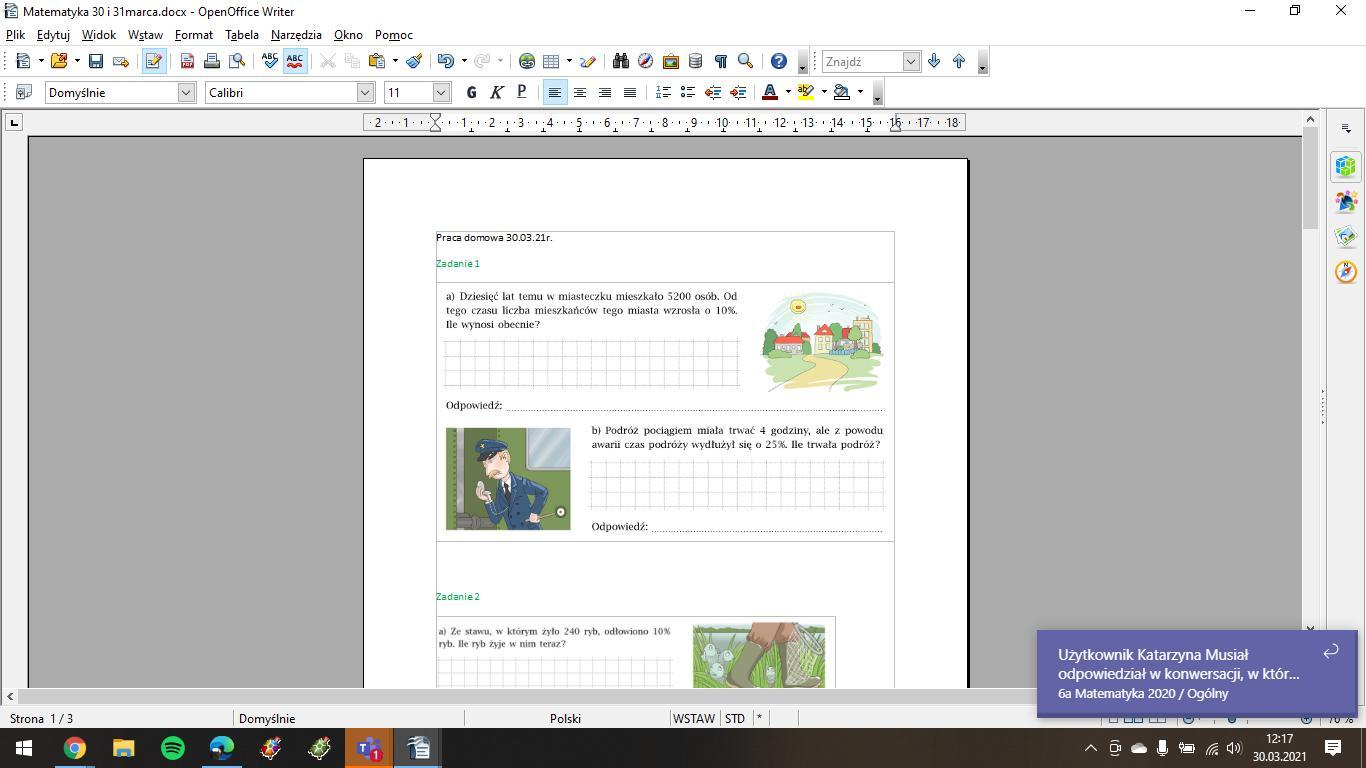The height and width of the screenshot is (768, 1366).
Task: Expand the font size 11 dropdown
Action: 441,92
